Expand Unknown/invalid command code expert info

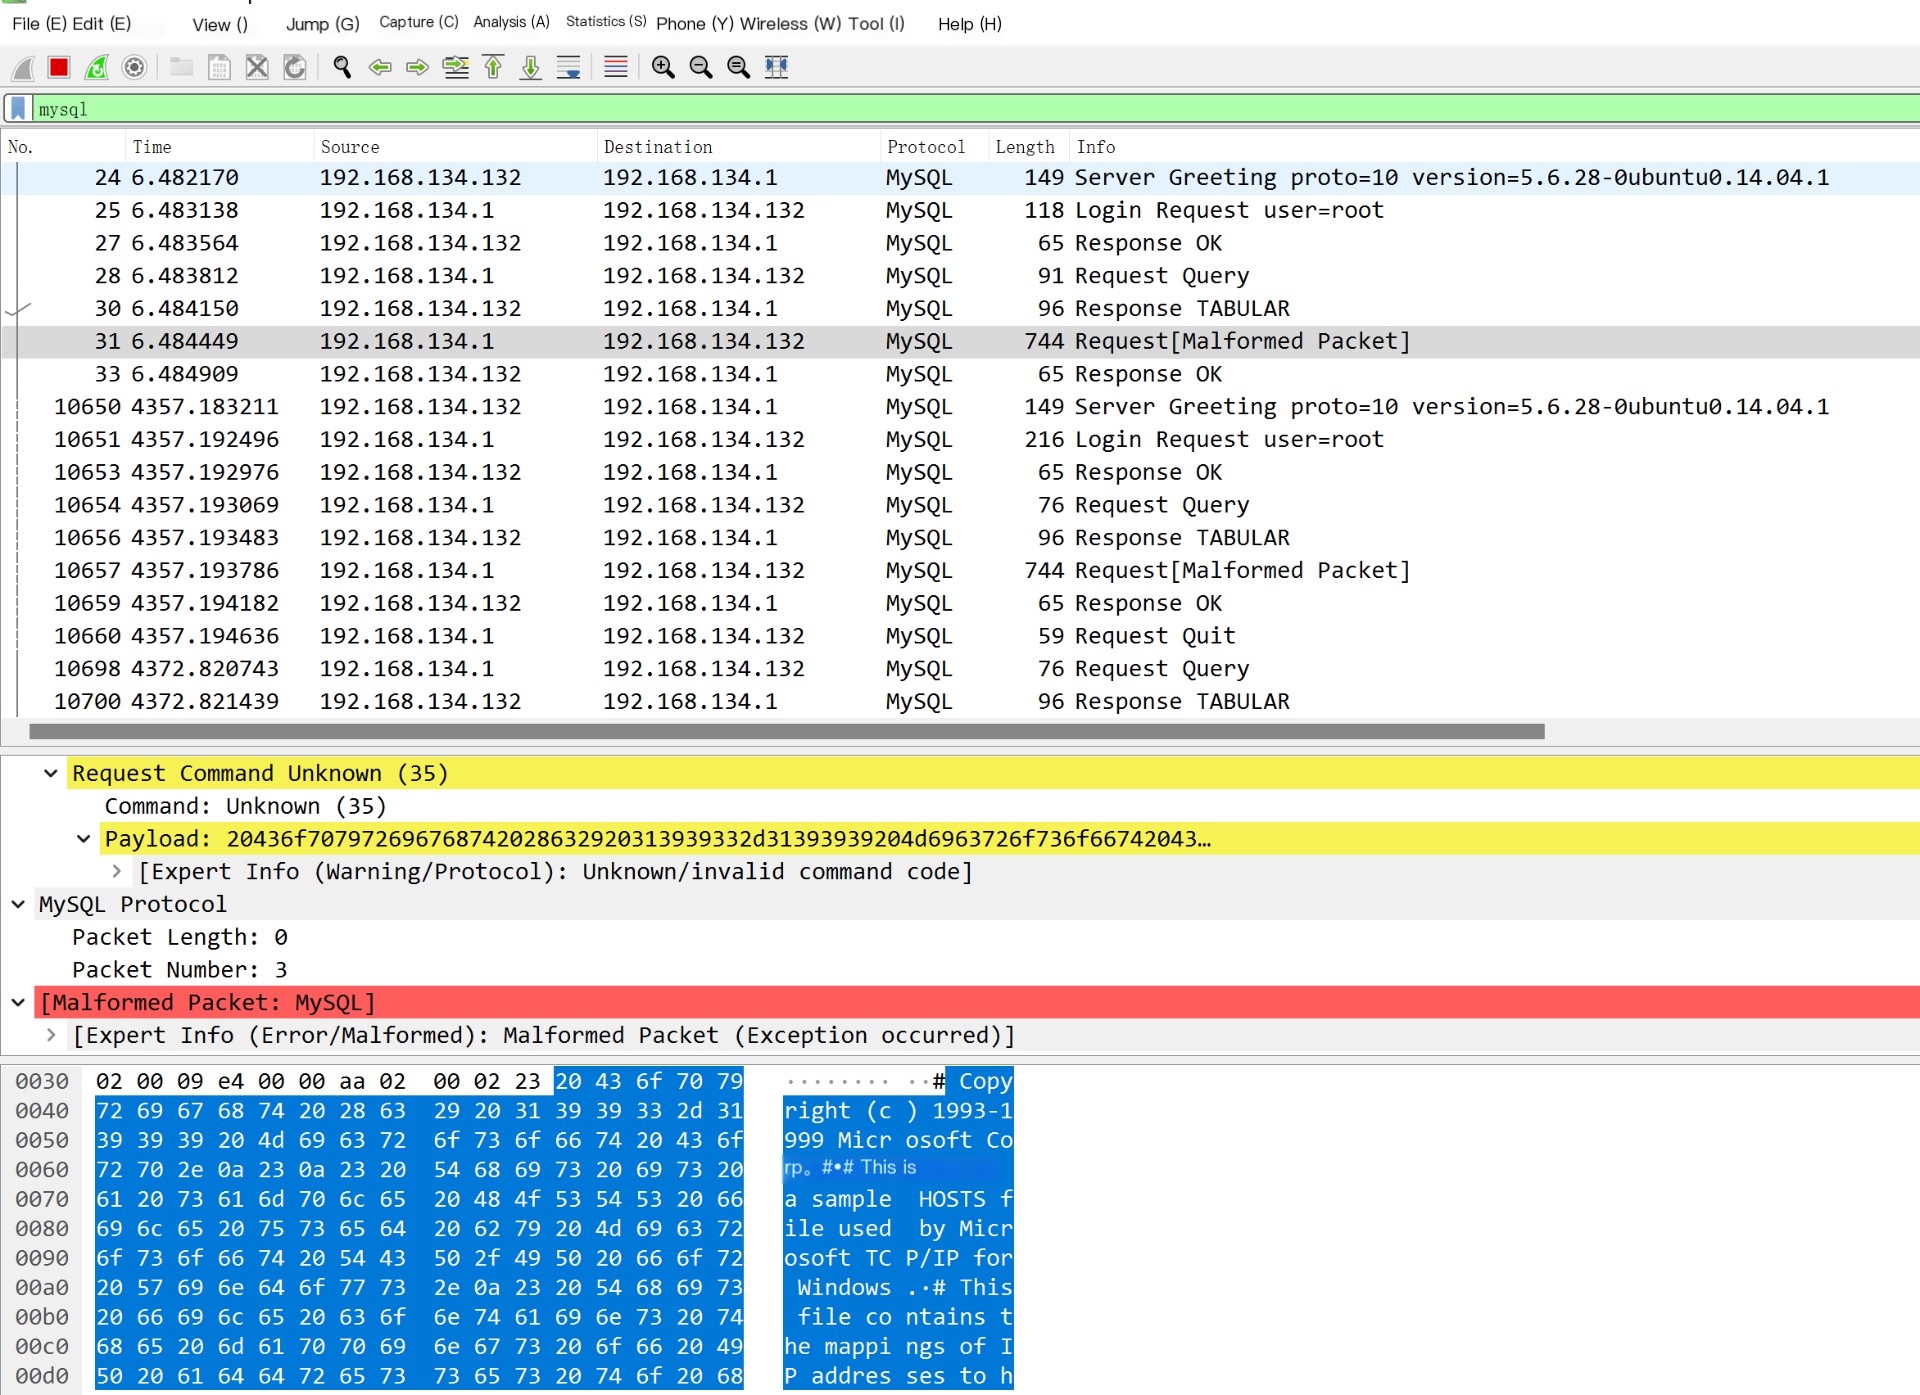click(x=117, y=872)
